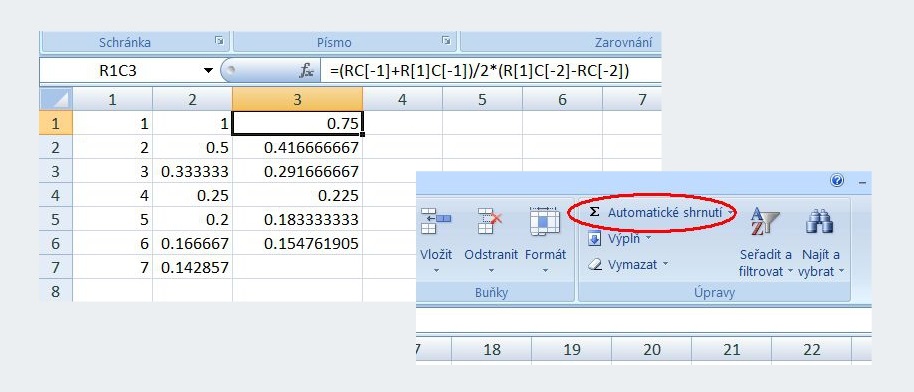
Task: Select column header 20 in lower sheet
Action: pyautogui.click(x=652, y=349)
